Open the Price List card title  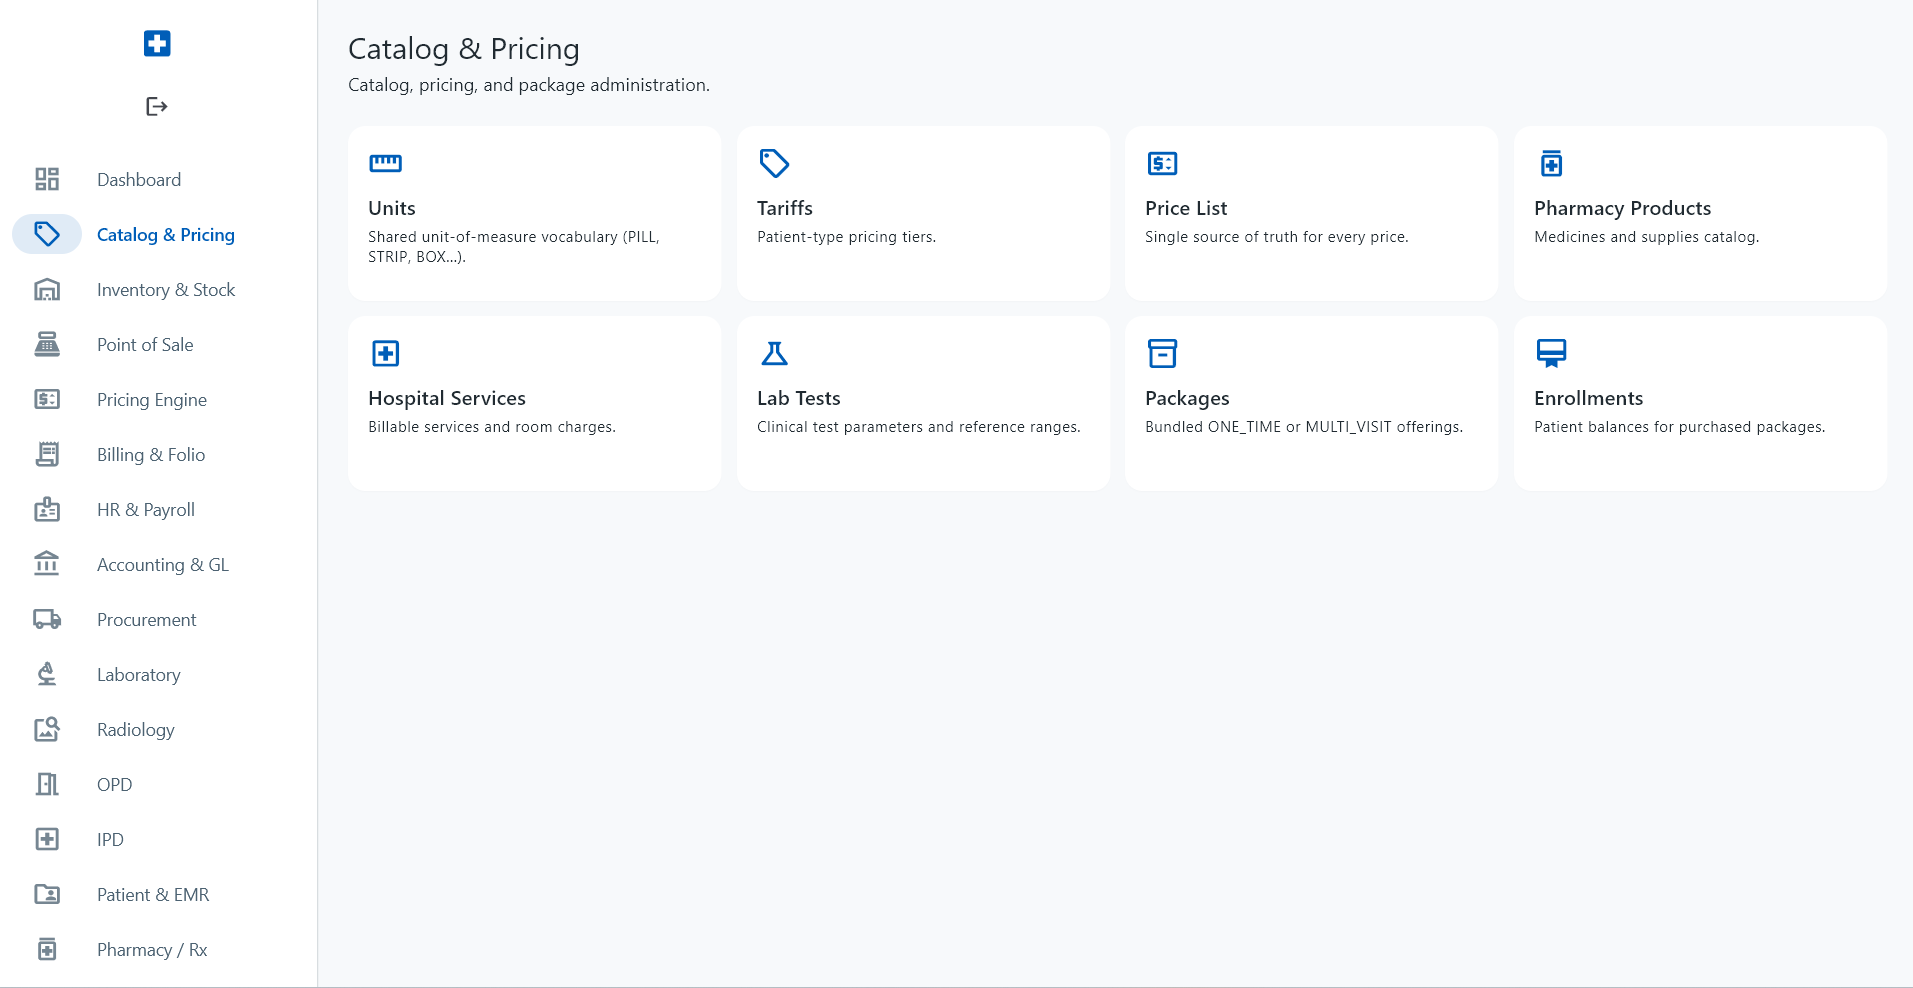pos(1186,208)
